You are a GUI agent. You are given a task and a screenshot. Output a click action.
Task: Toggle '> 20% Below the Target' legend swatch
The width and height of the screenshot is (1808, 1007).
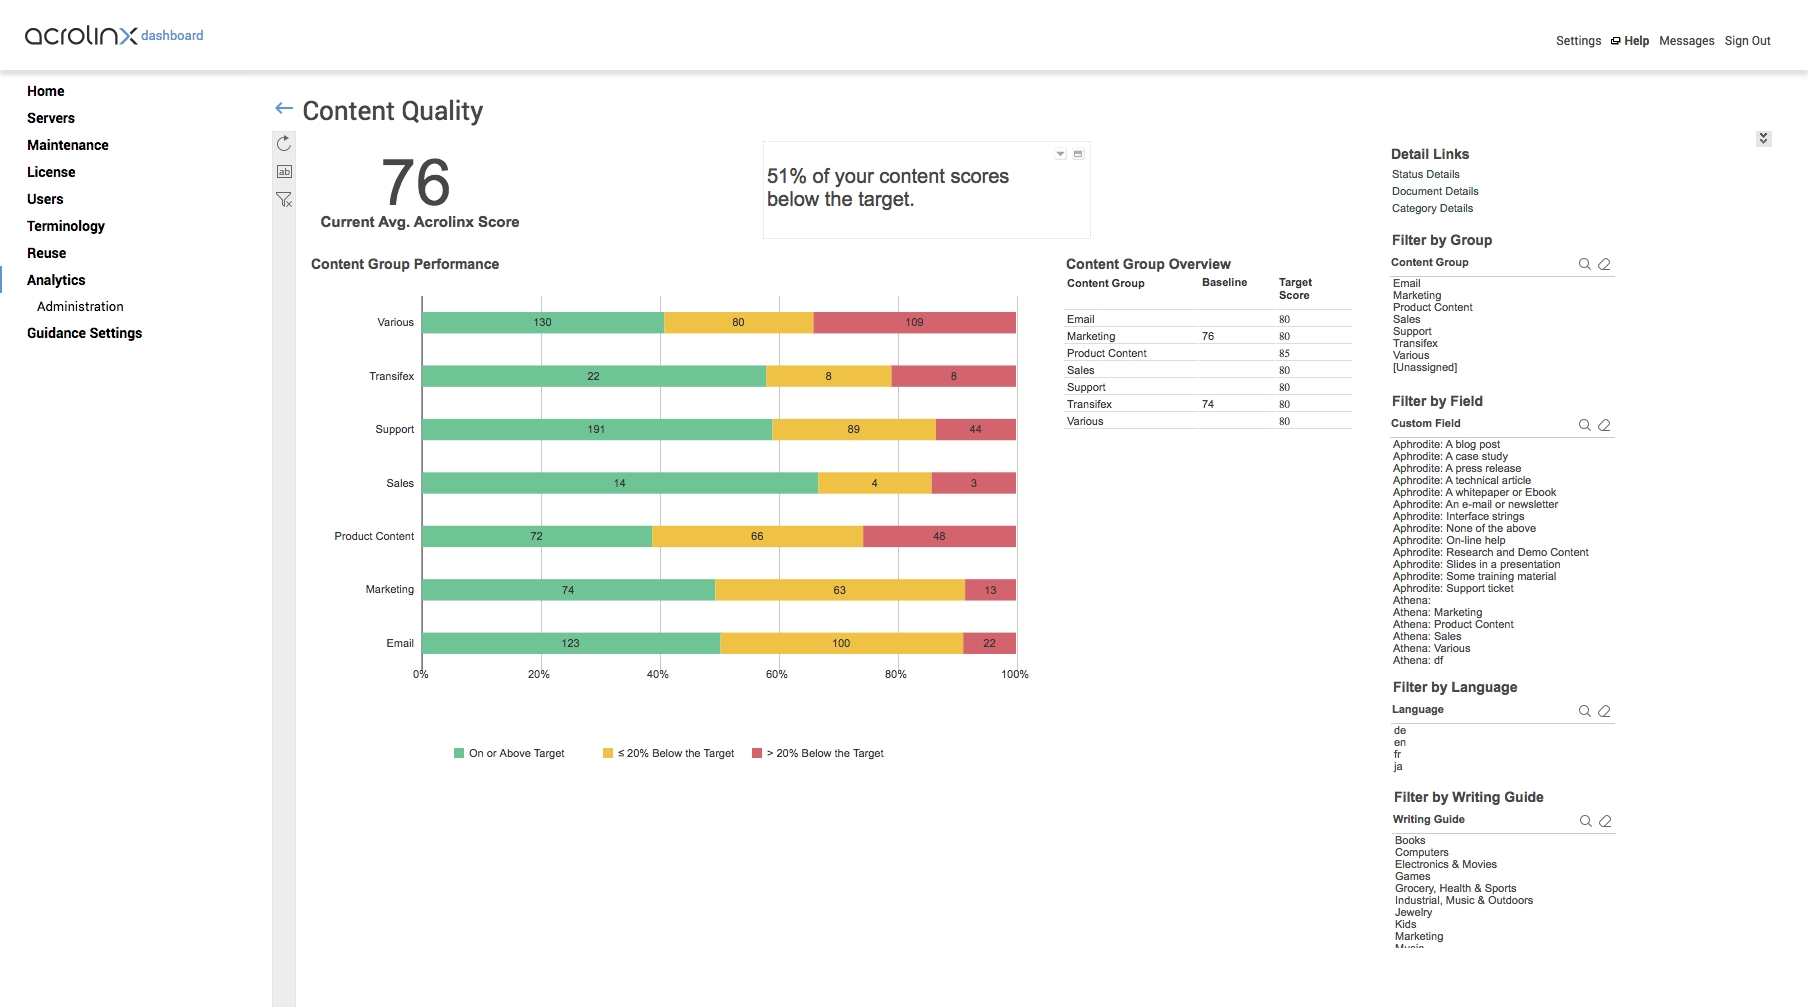point(757,753)
